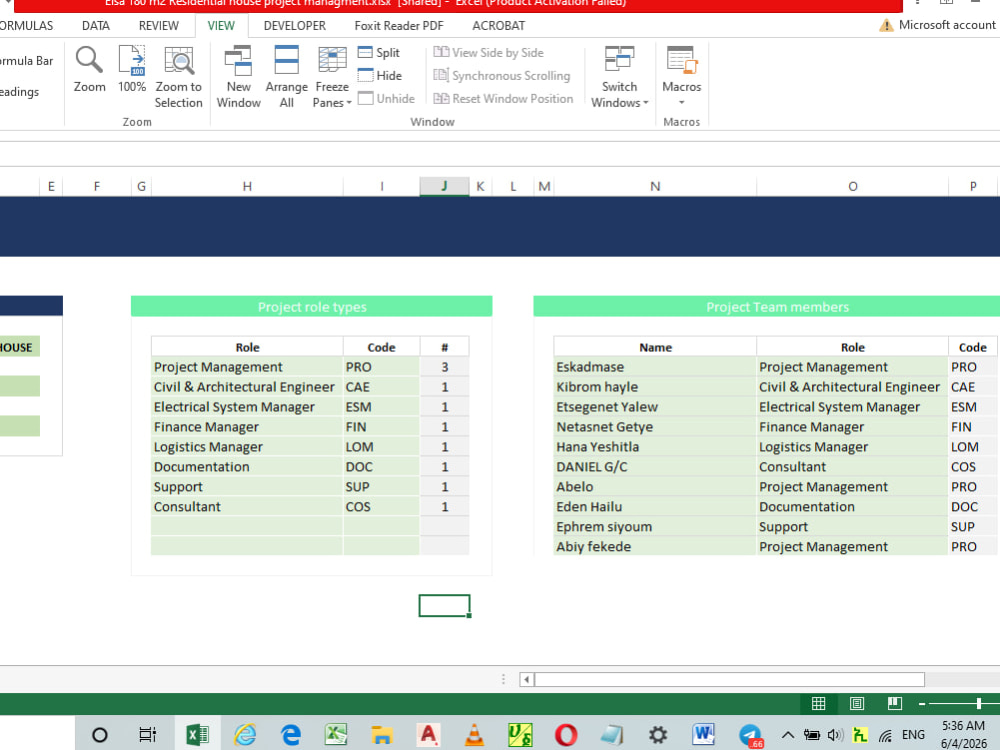
Task: Open Internet Explorer from taskbar
Action: click(244, 735)
